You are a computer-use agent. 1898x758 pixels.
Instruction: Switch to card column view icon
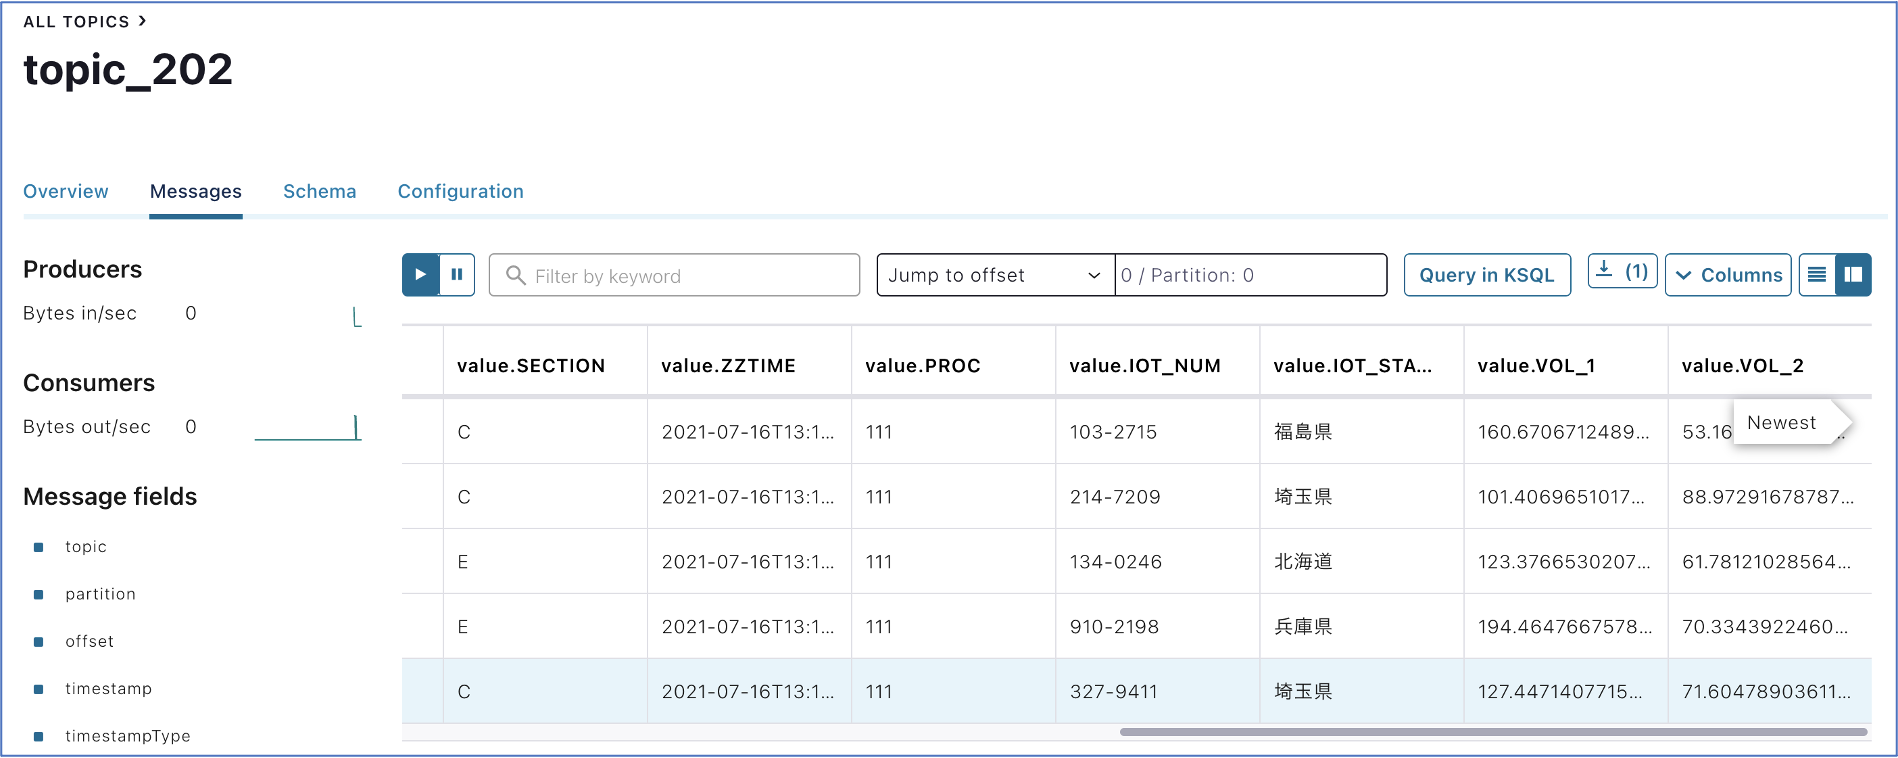click(1853, 275)
